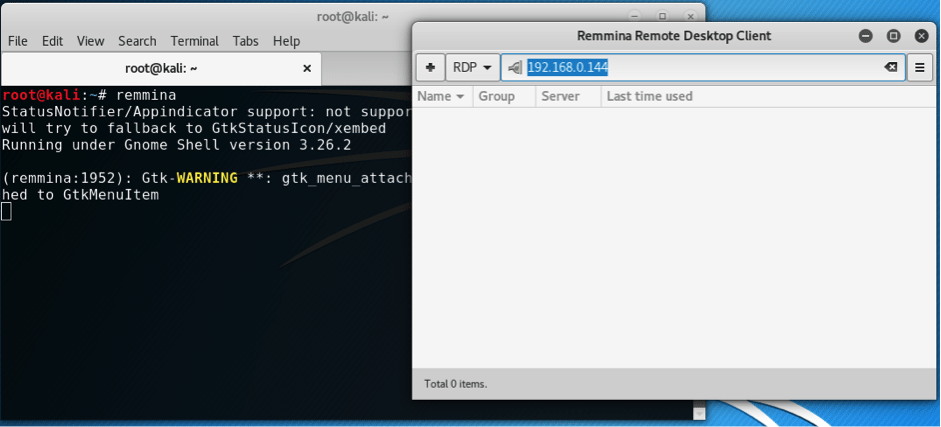Open the terminal Search menu

137,41
